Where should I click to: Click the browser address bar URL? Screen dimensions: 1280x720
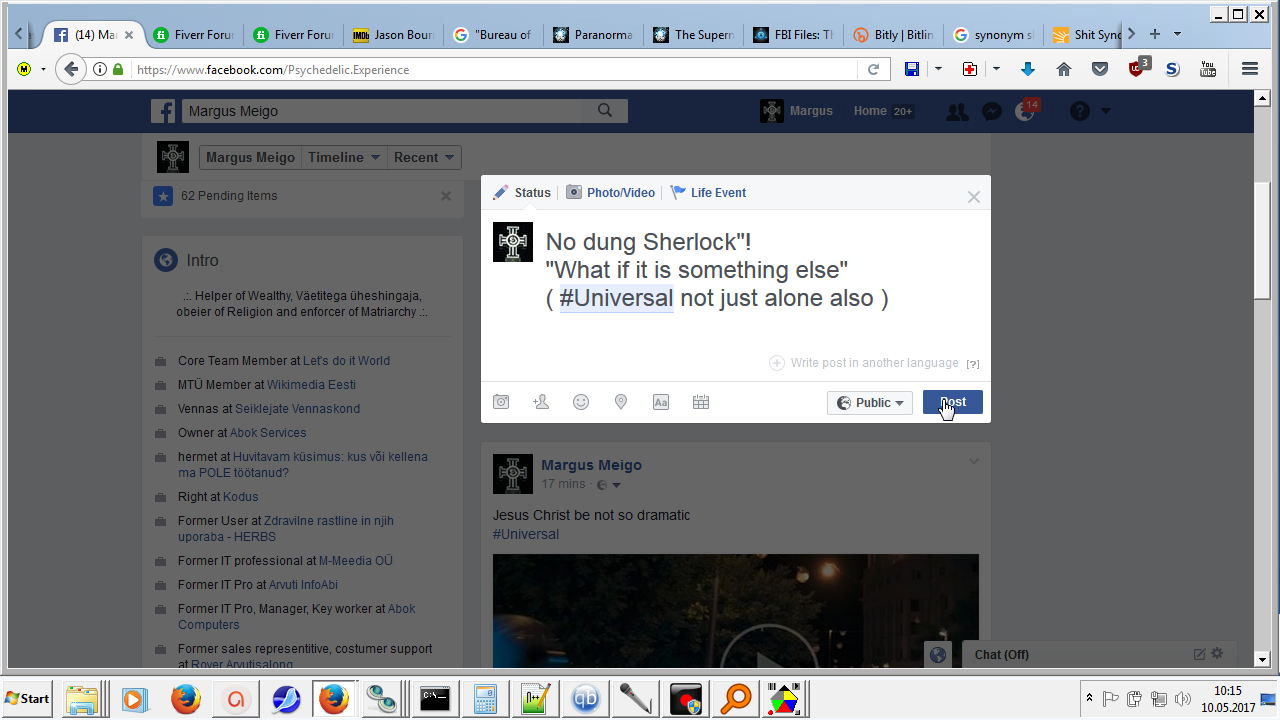495,70
